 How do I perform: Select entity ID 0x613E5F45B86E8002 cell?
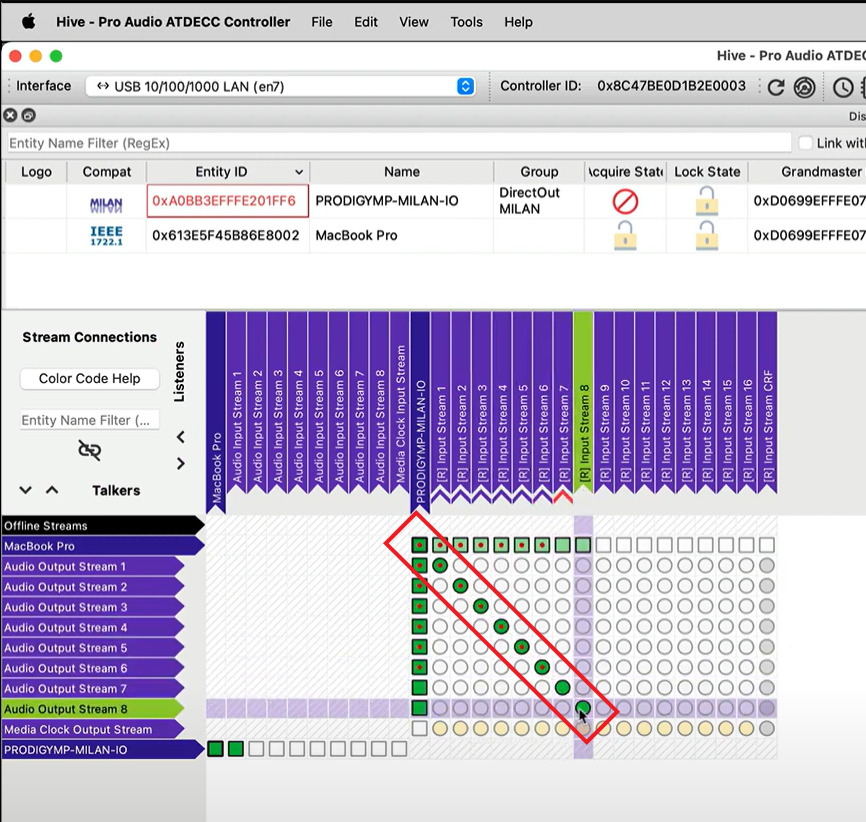[227, 235]
